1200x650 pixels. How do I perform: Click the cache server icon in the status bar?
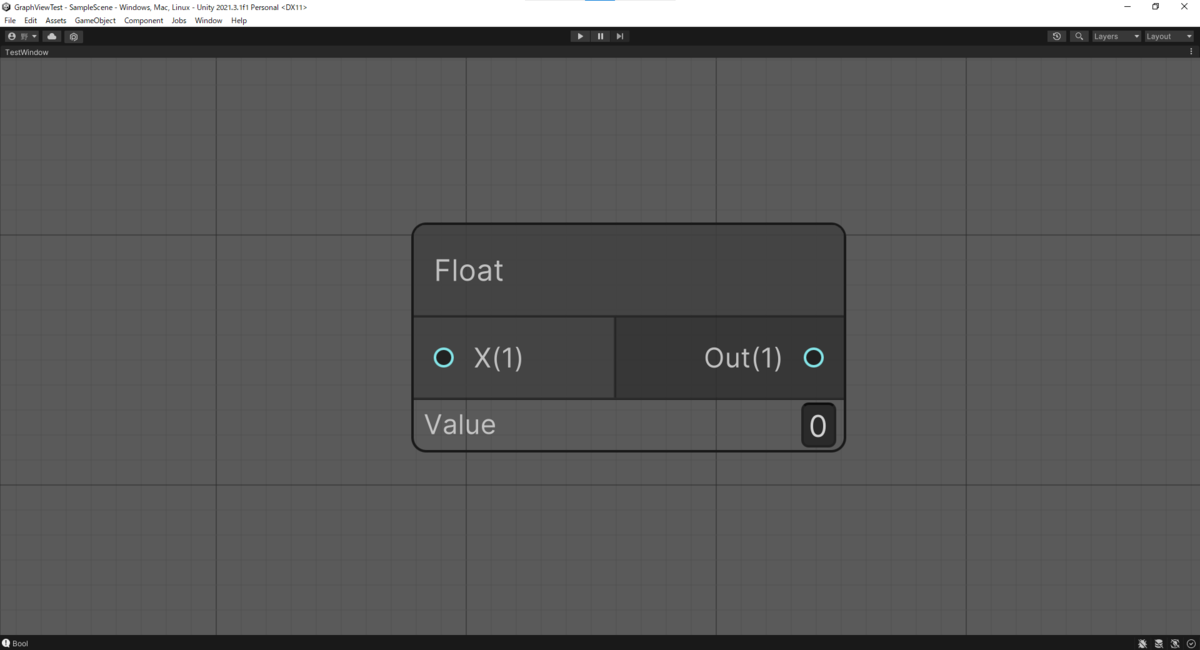pyautogui.click(x=1158, y=643)
